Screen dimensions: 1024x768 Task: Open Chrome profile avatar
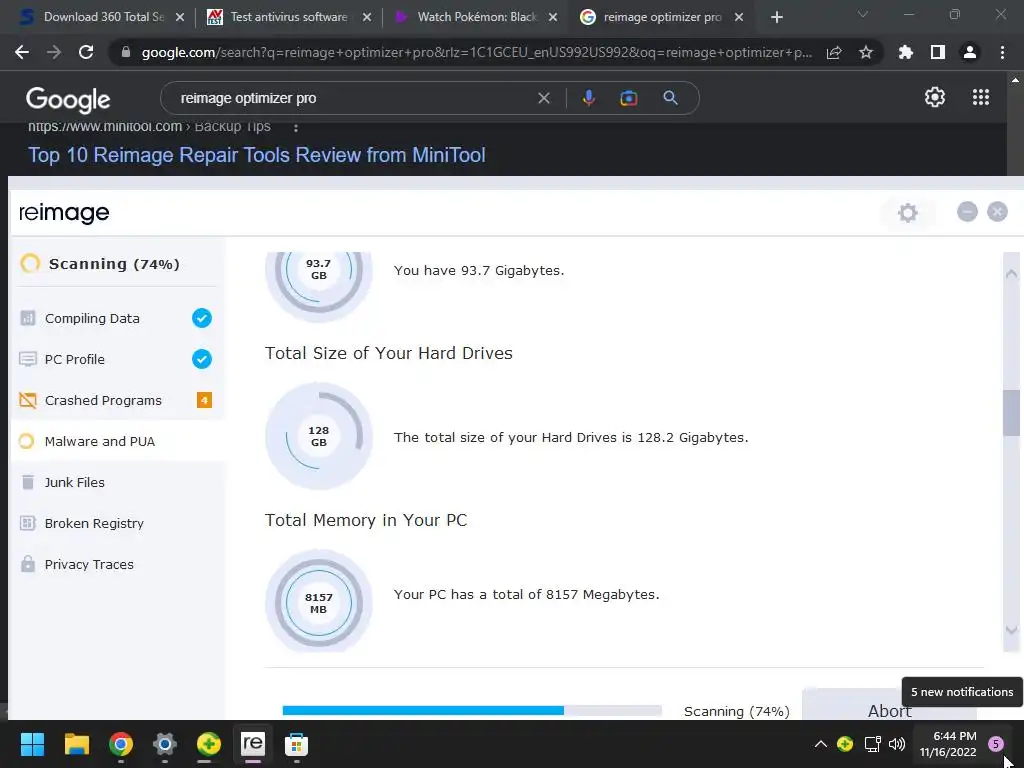[x=970, y=52]
